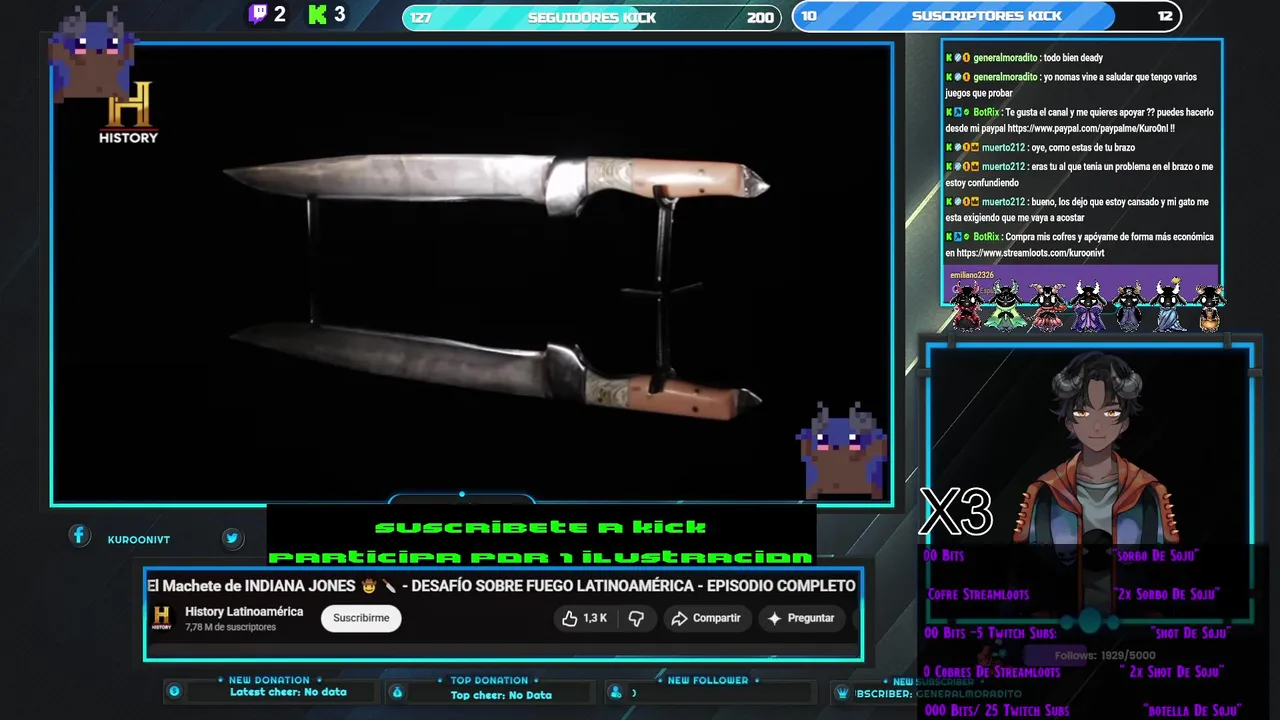Screen dimensions: 1280x720
Task: Click green check badge beside first BotRix message
Action: point(966,113)
